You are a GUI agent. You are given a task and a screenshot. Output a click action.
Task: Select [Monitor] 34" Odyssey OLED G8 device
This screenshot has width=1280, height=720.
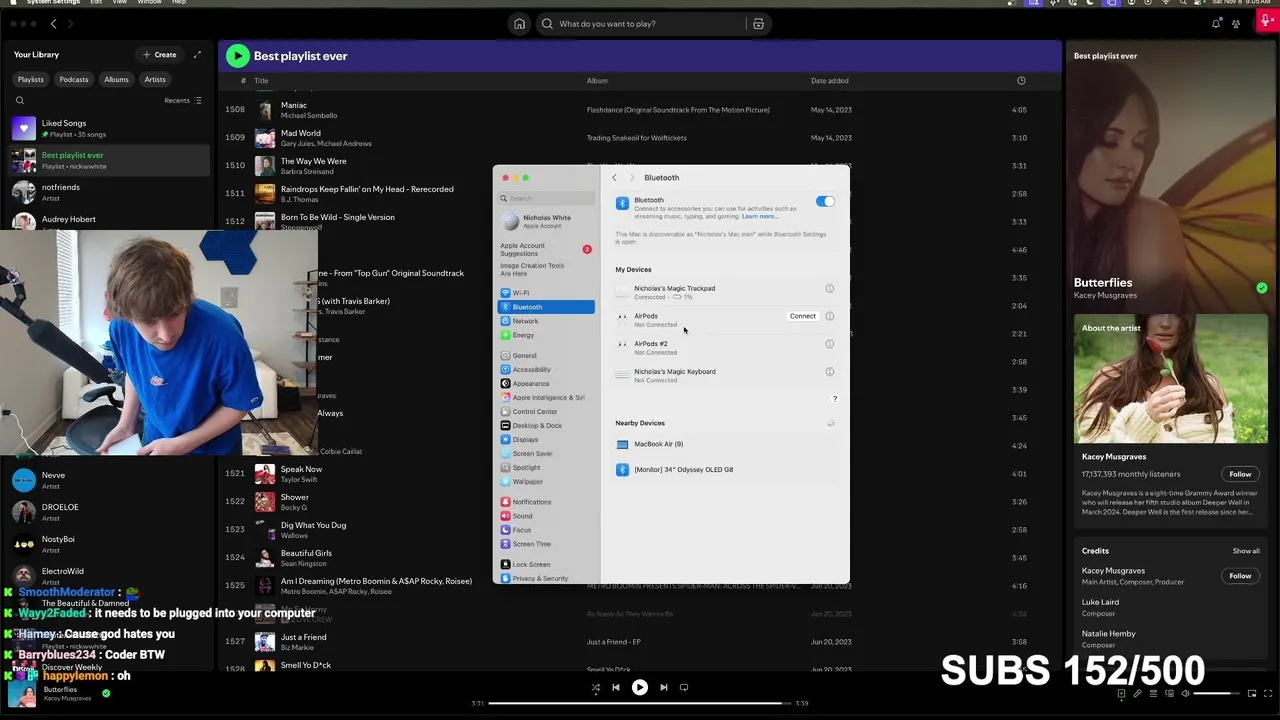[x=725, y=470]
